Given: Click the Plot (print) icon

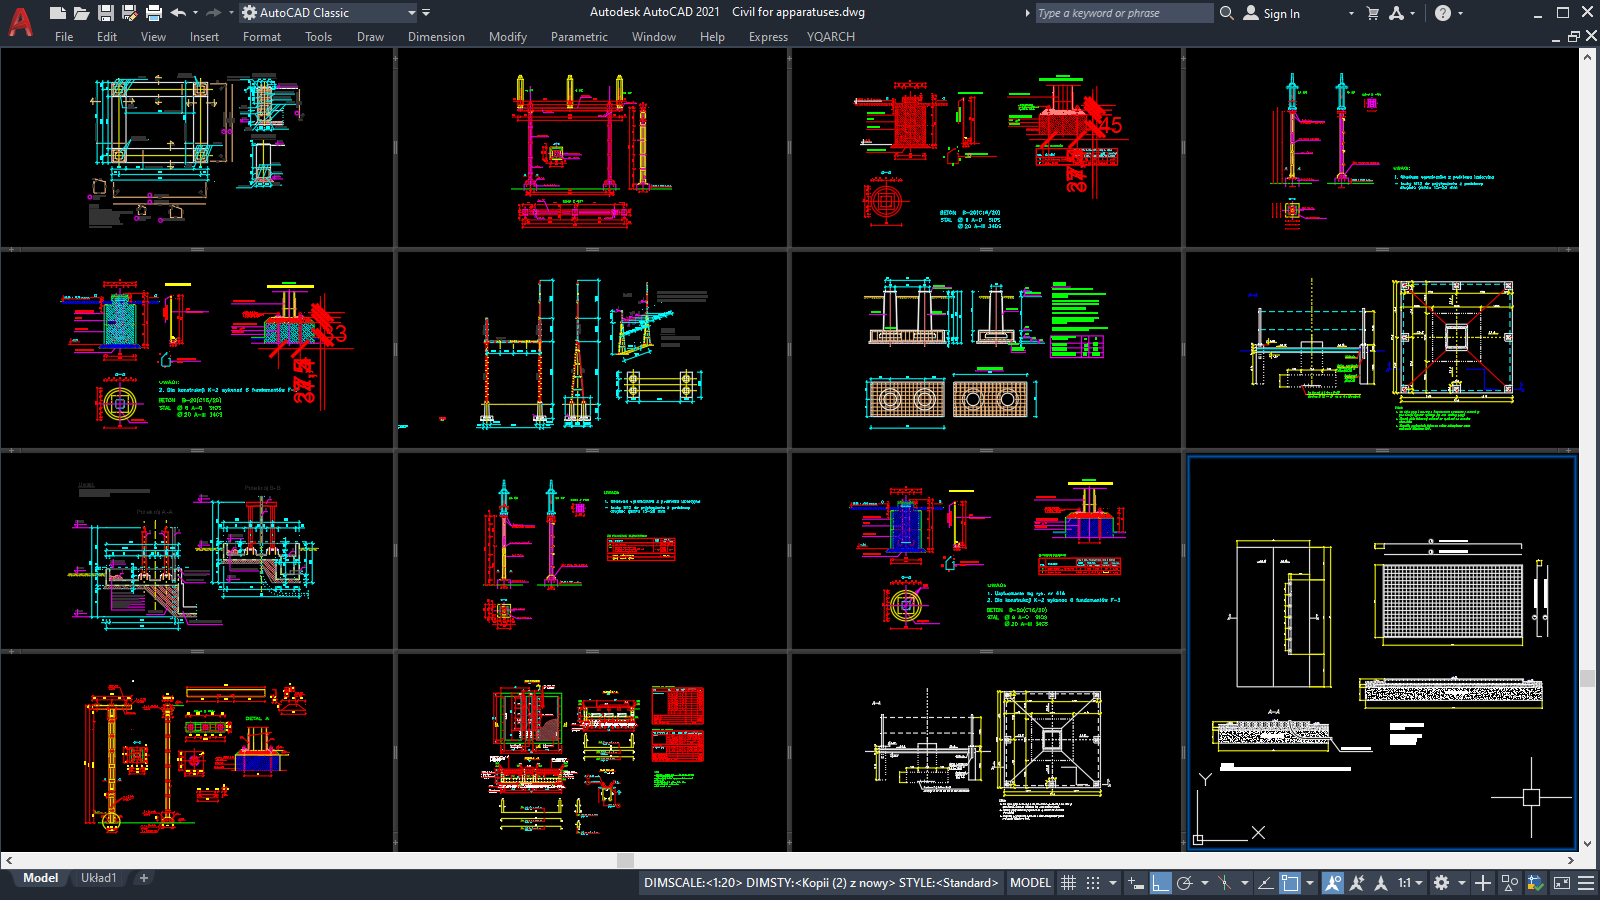Looking at the screenshot, I should [x=154, y=13].
